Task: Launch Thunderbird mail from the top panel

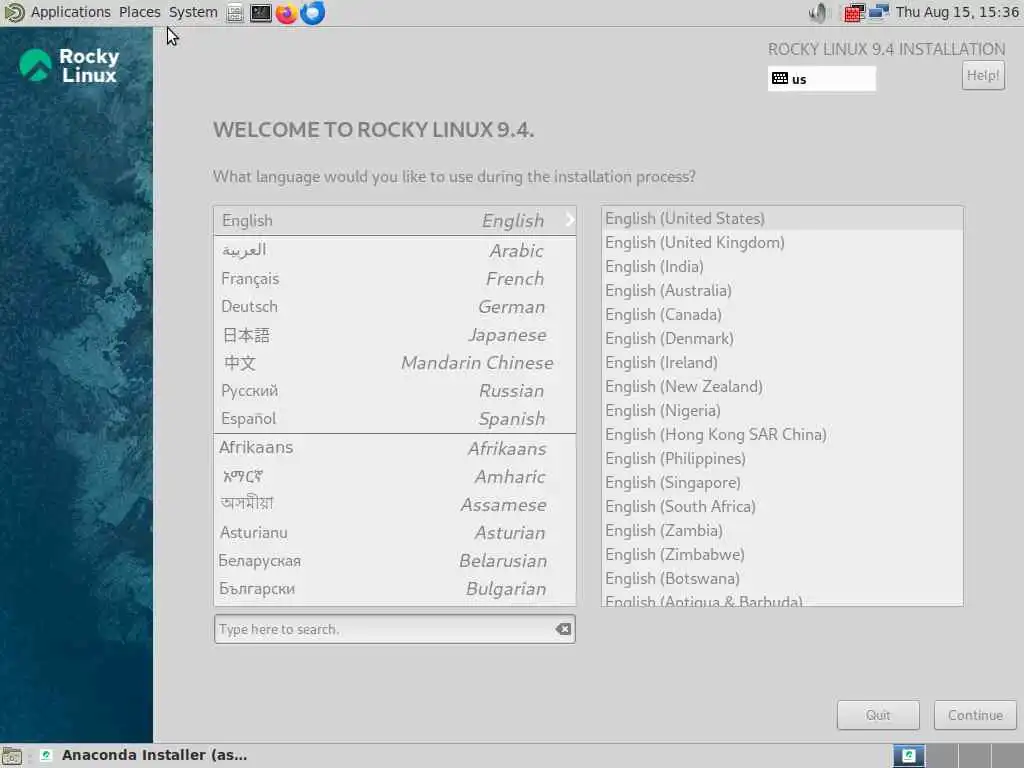Action: click(x=313, y=12)
